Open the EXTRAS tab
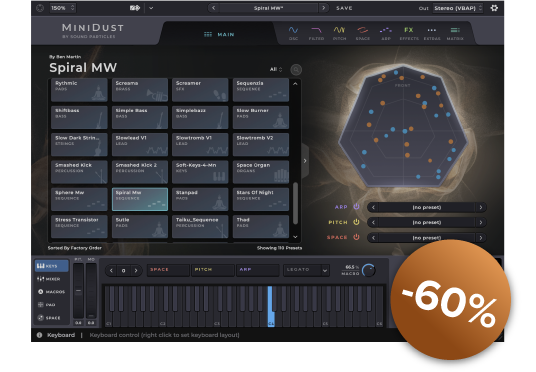 coord(432,34)
